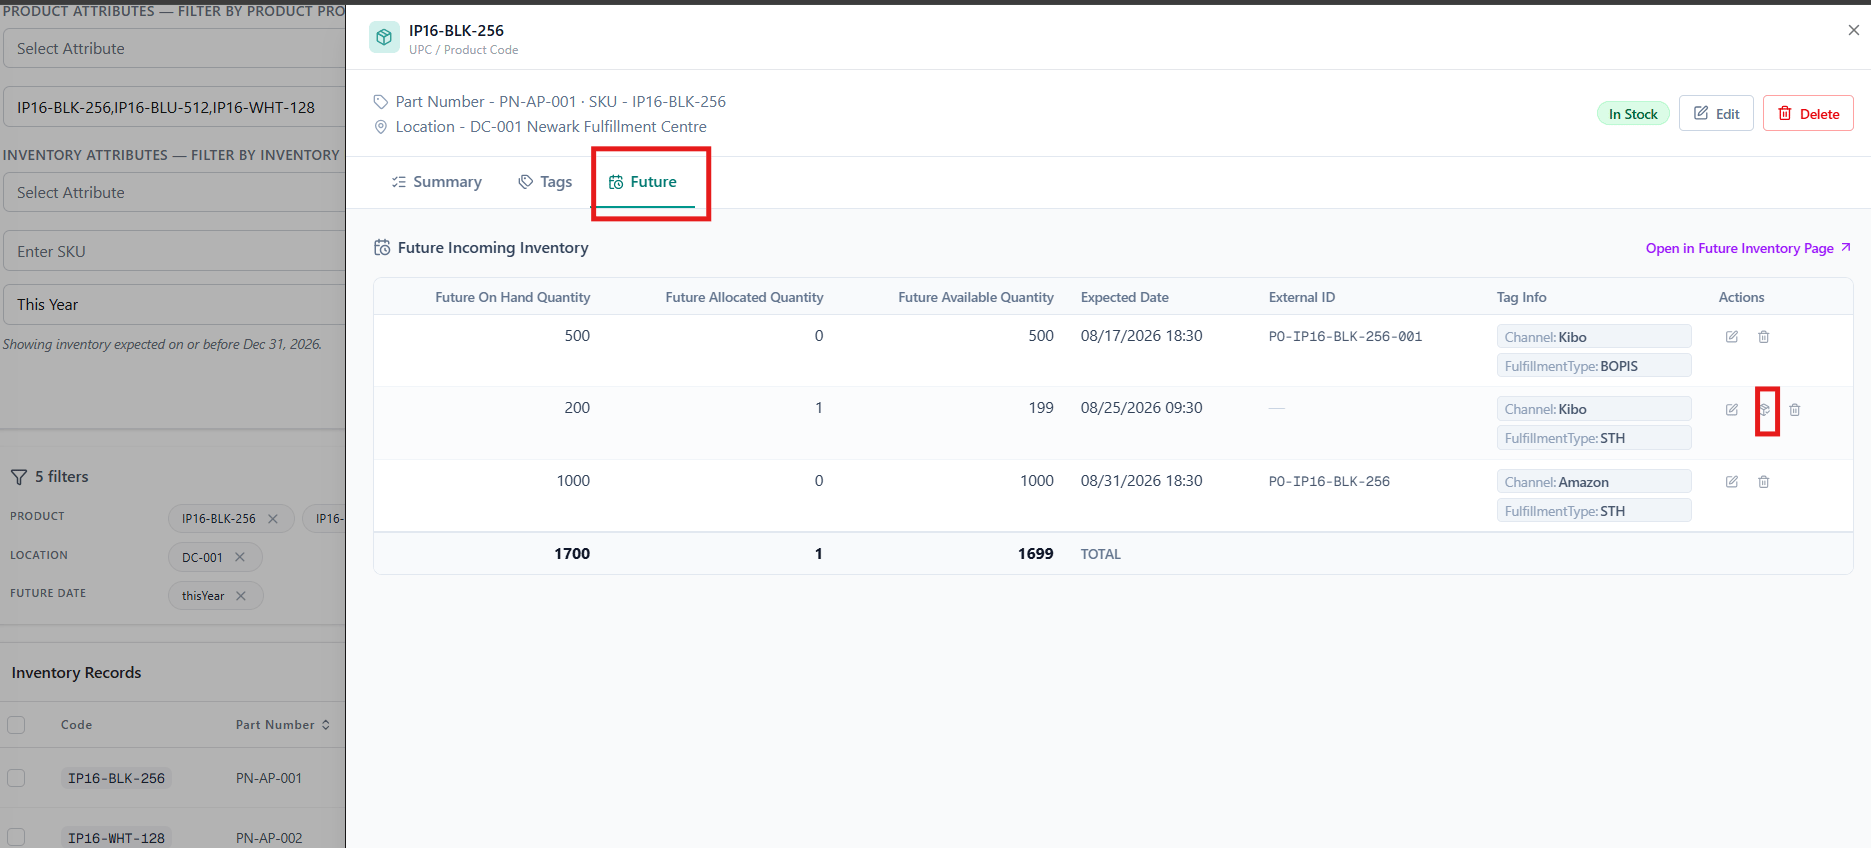Click the location pin icon
Image resolution: width=1871 pixels, height=848 pixels.
coord(380,127)
